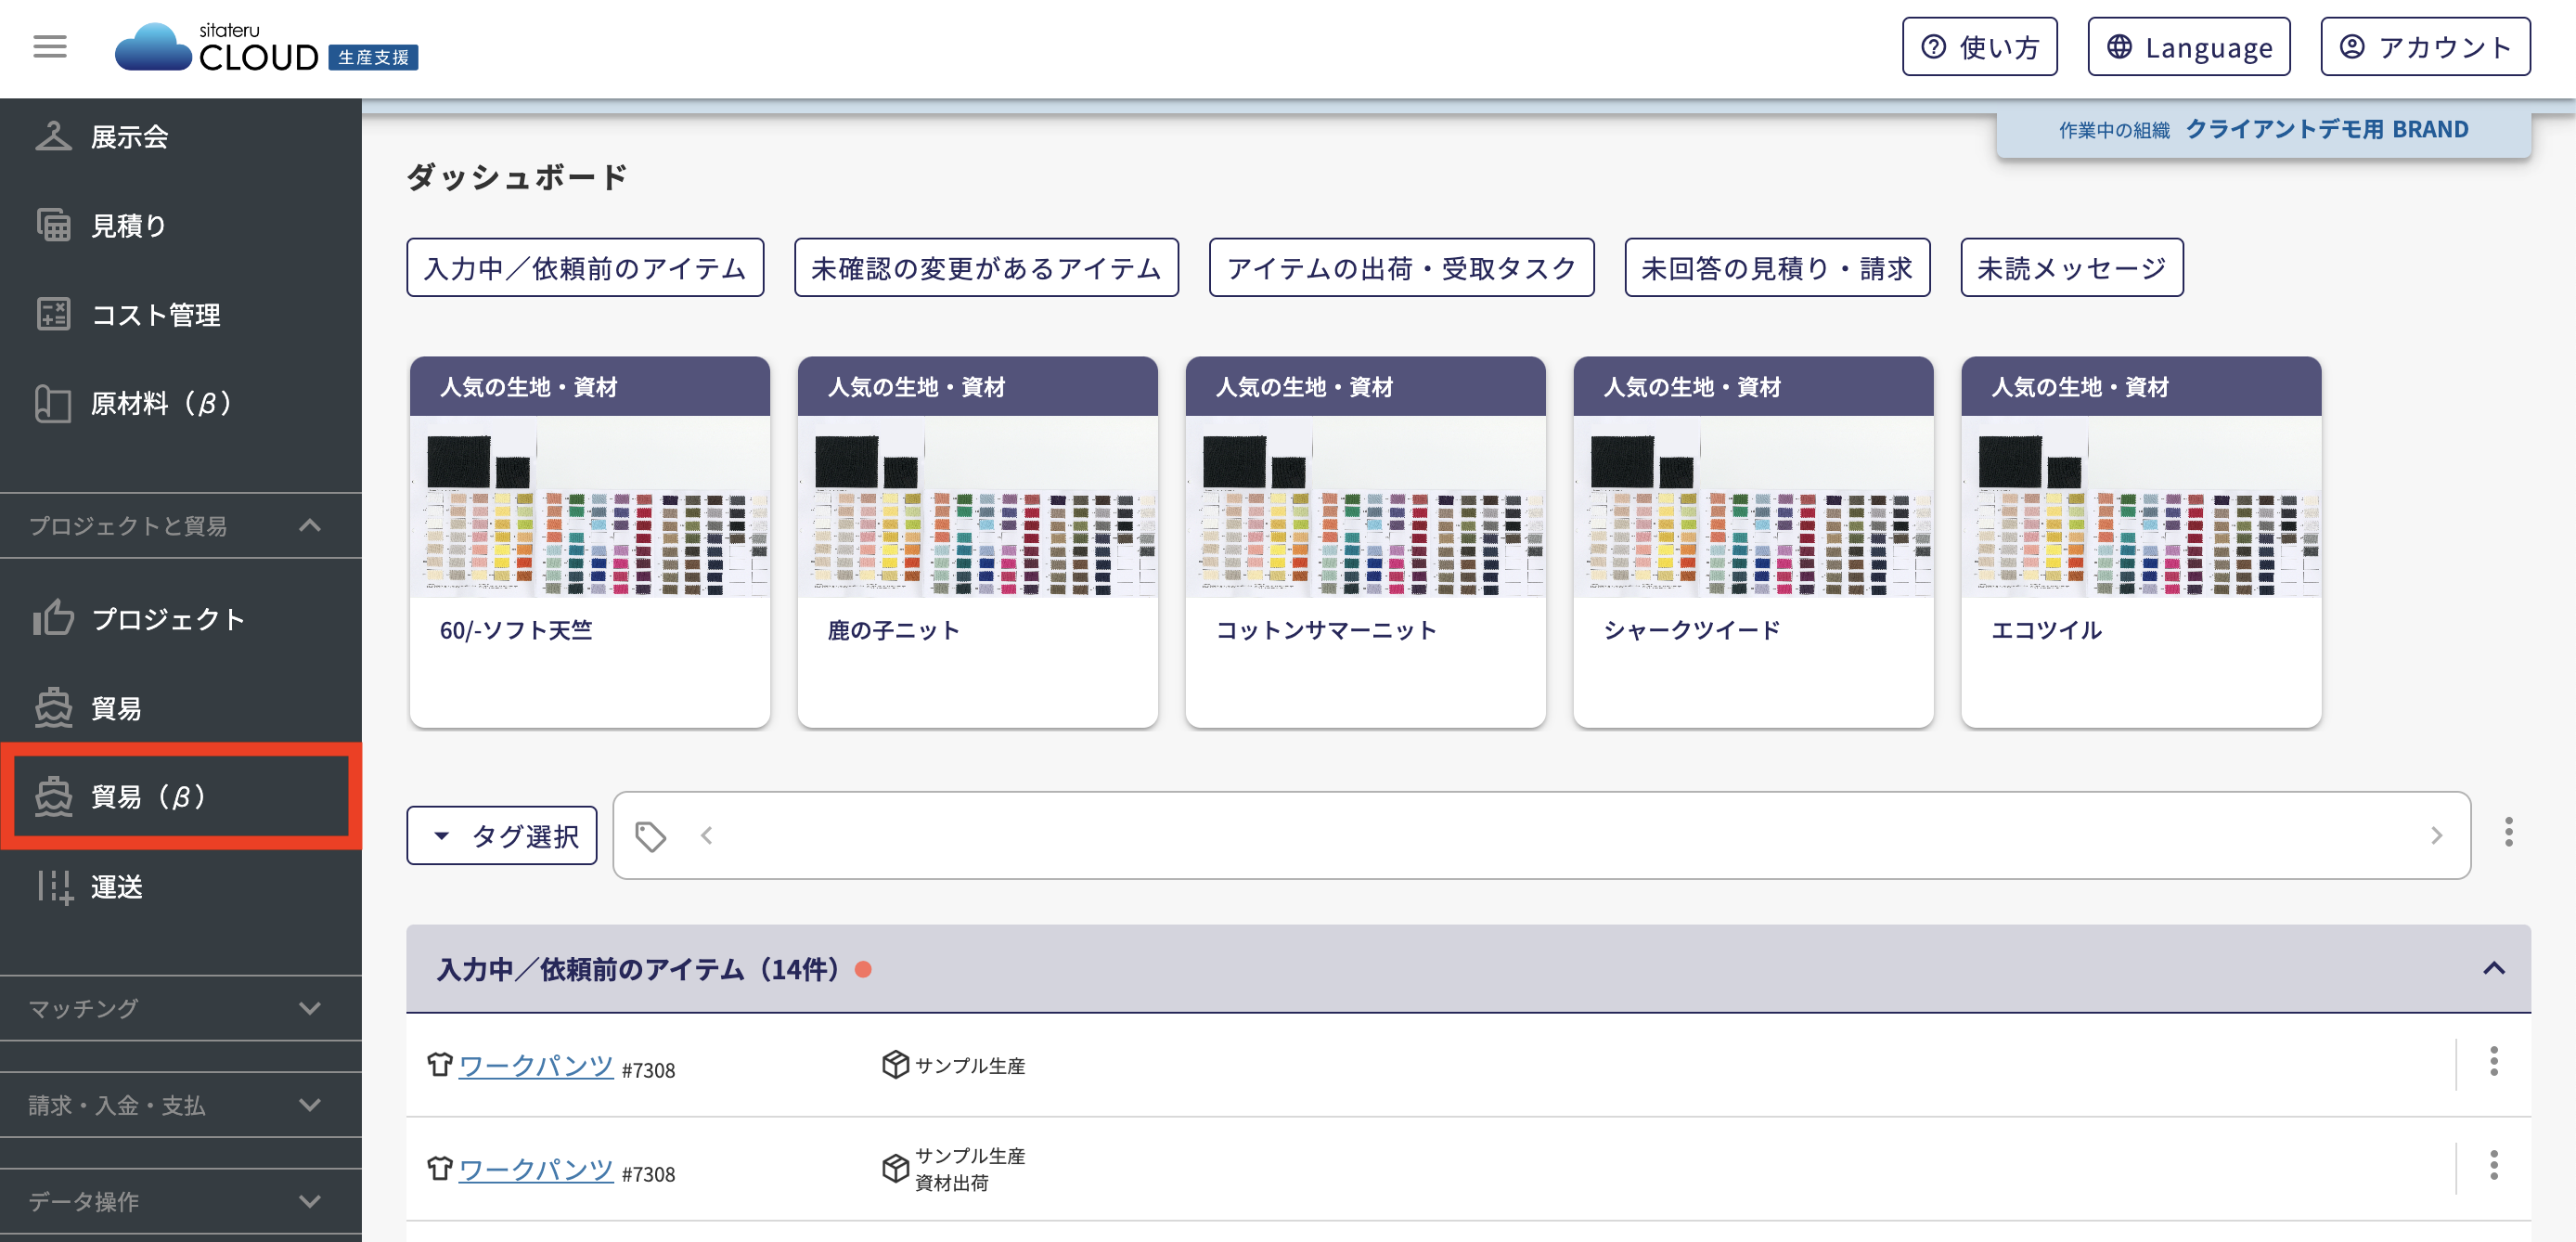Image resolution: width=2576 pixels, height=1242 pixels.
Task: Click the tag icon in tag bar
Action: 651,836
